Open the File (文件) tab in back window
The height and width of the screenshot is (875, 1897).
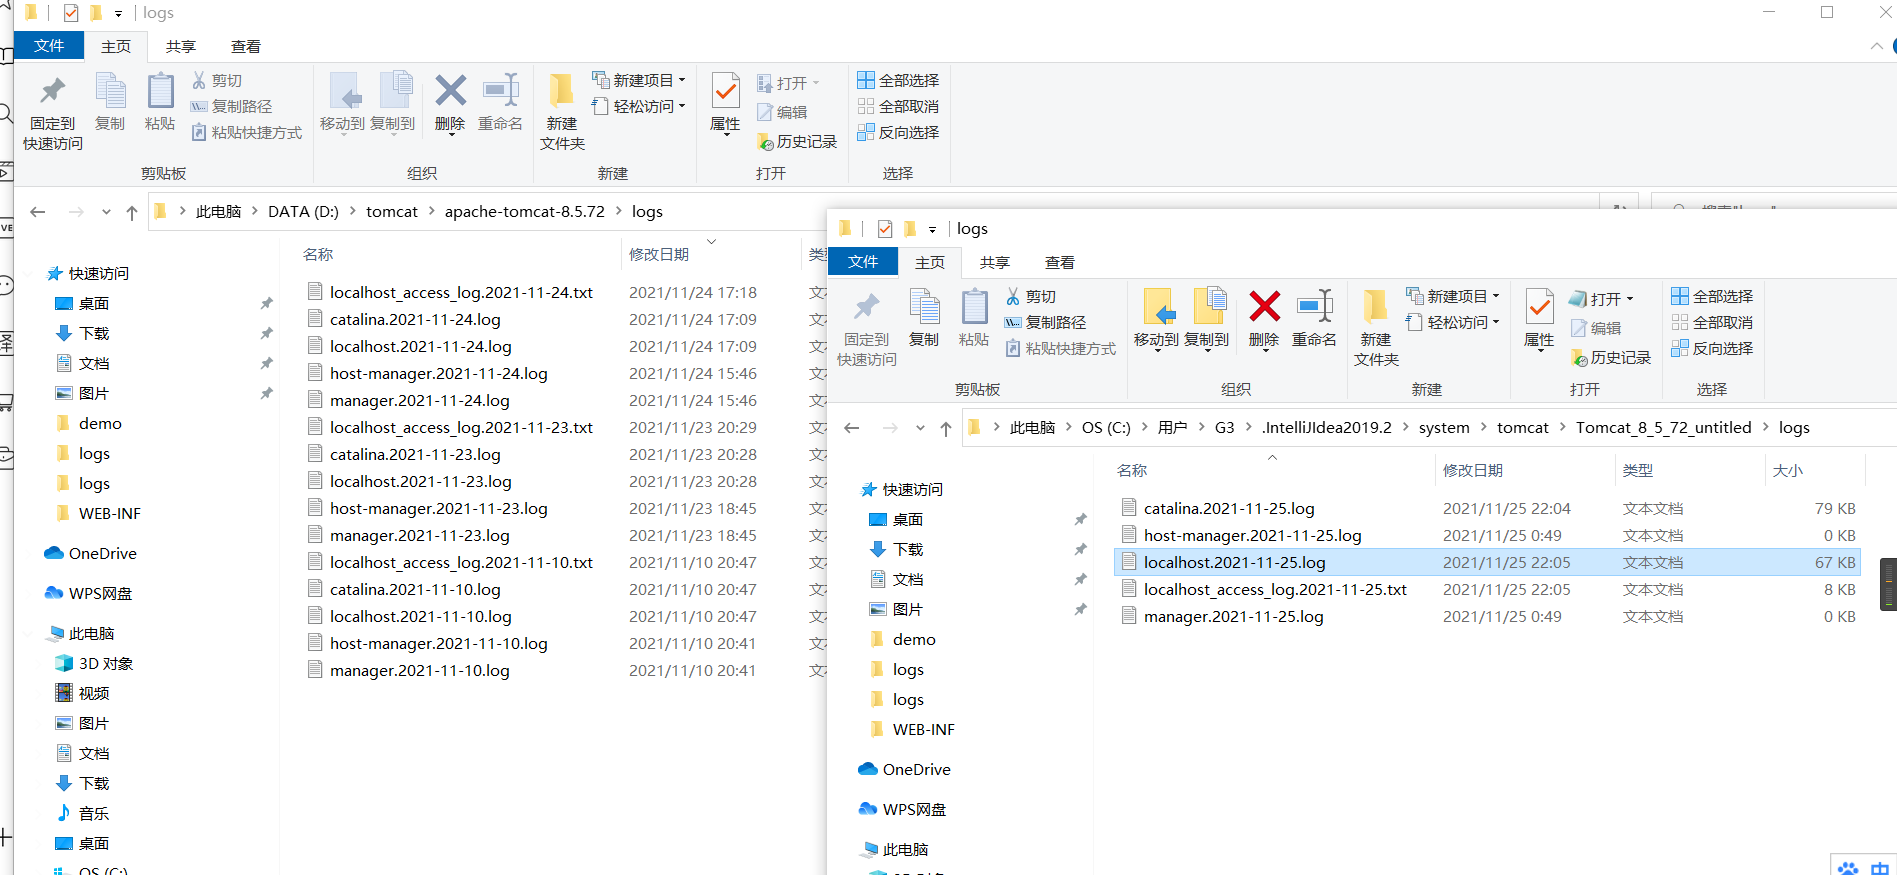[49, 46]
